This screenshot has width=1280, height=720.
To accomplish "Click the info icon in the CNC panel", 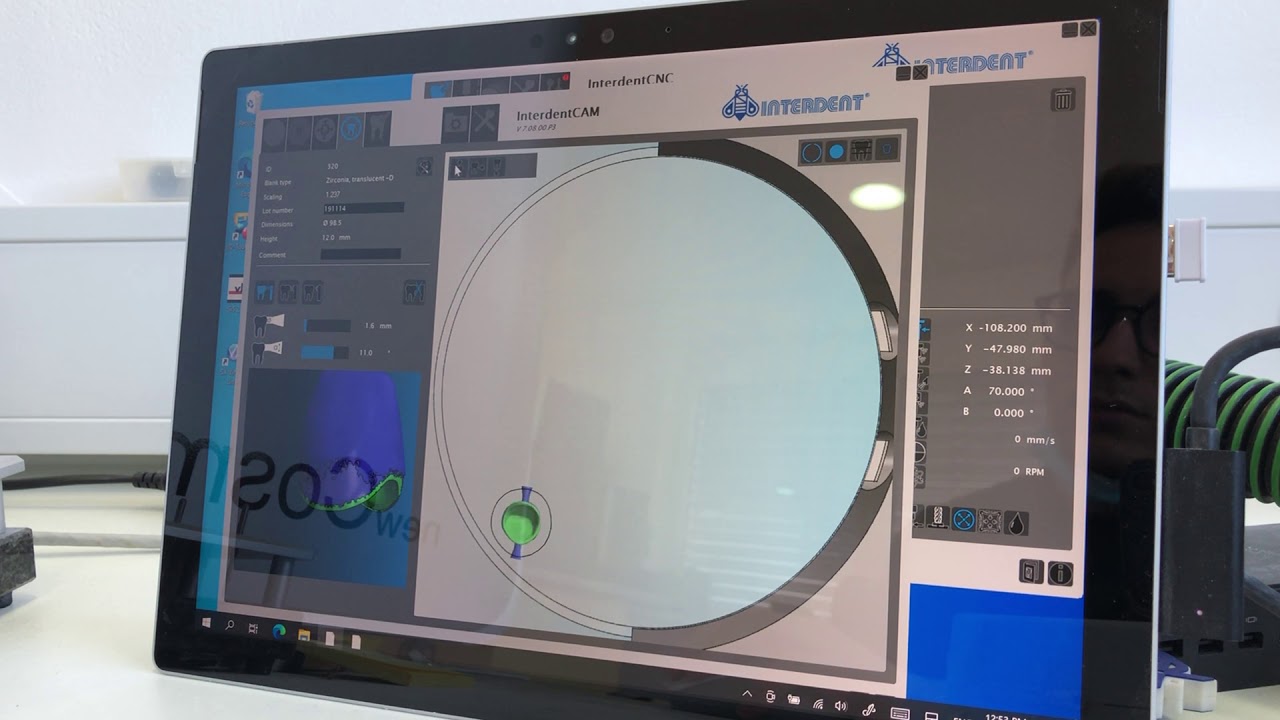I will point(1060,573).
